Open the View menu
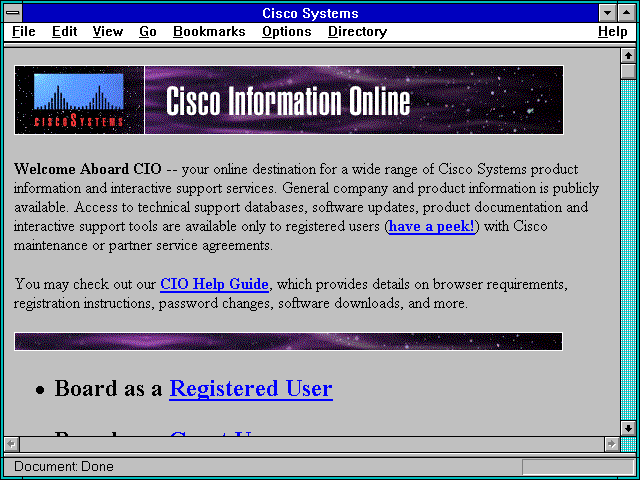 [107, 32]
